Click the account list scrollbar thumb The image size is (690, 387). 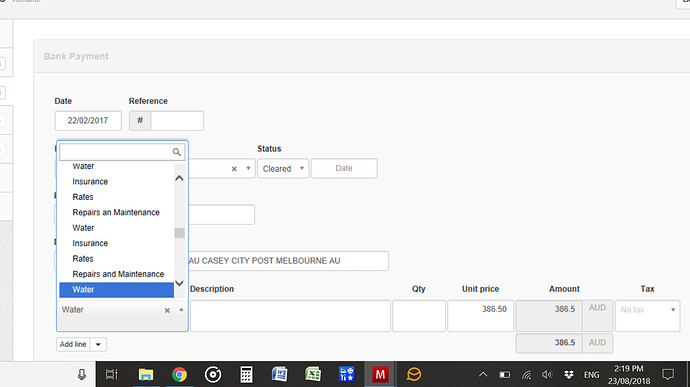coord(179,233)
